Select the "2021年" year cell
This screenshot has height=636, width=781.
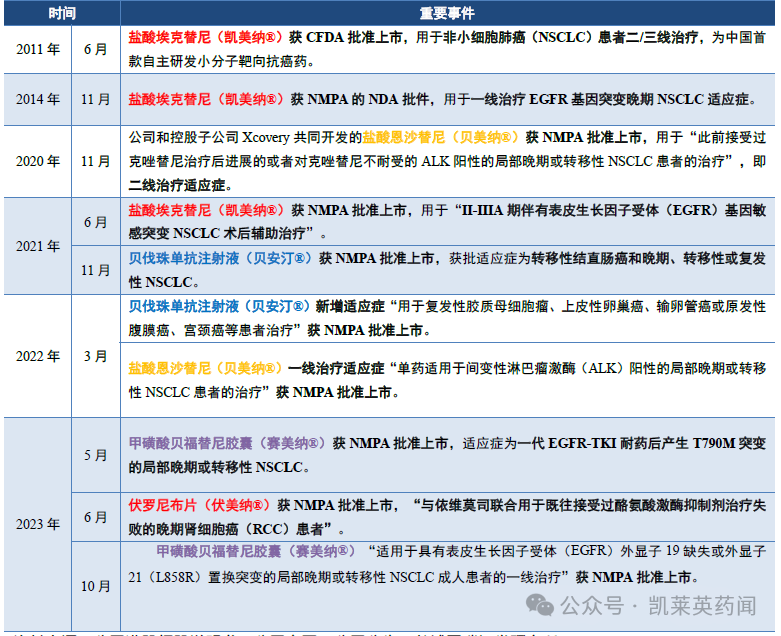(x=38, y=246)
